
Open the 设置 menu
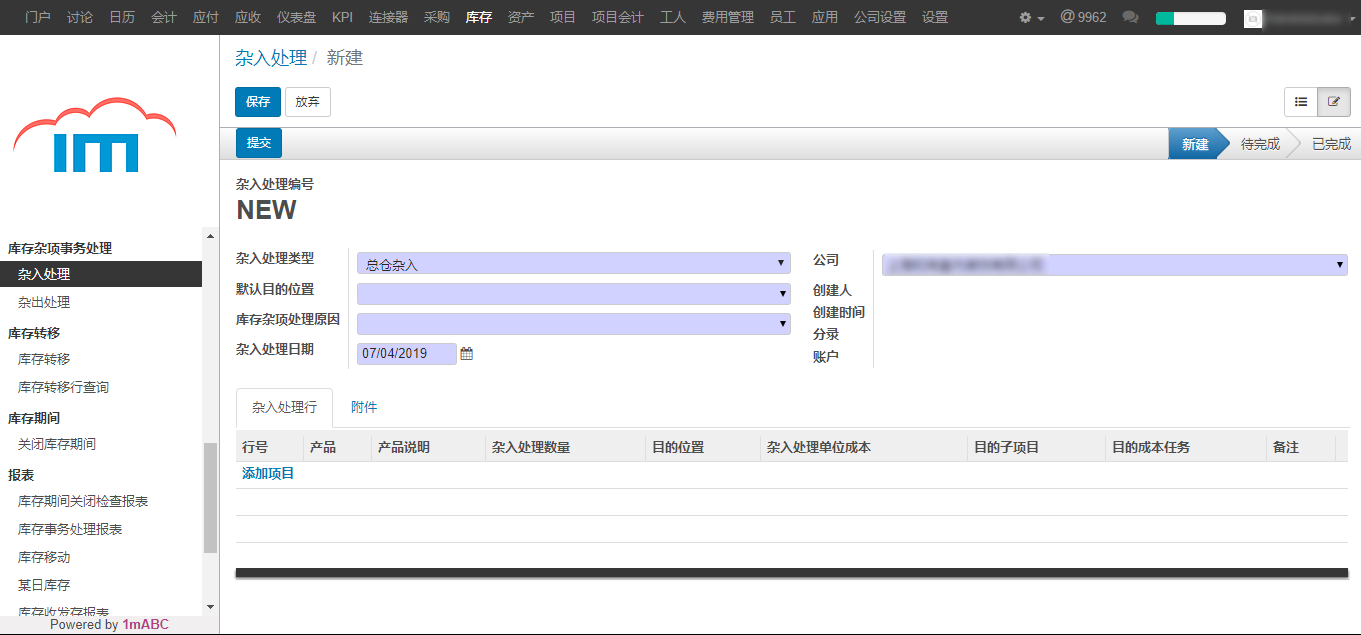click(x=935, y=17)
